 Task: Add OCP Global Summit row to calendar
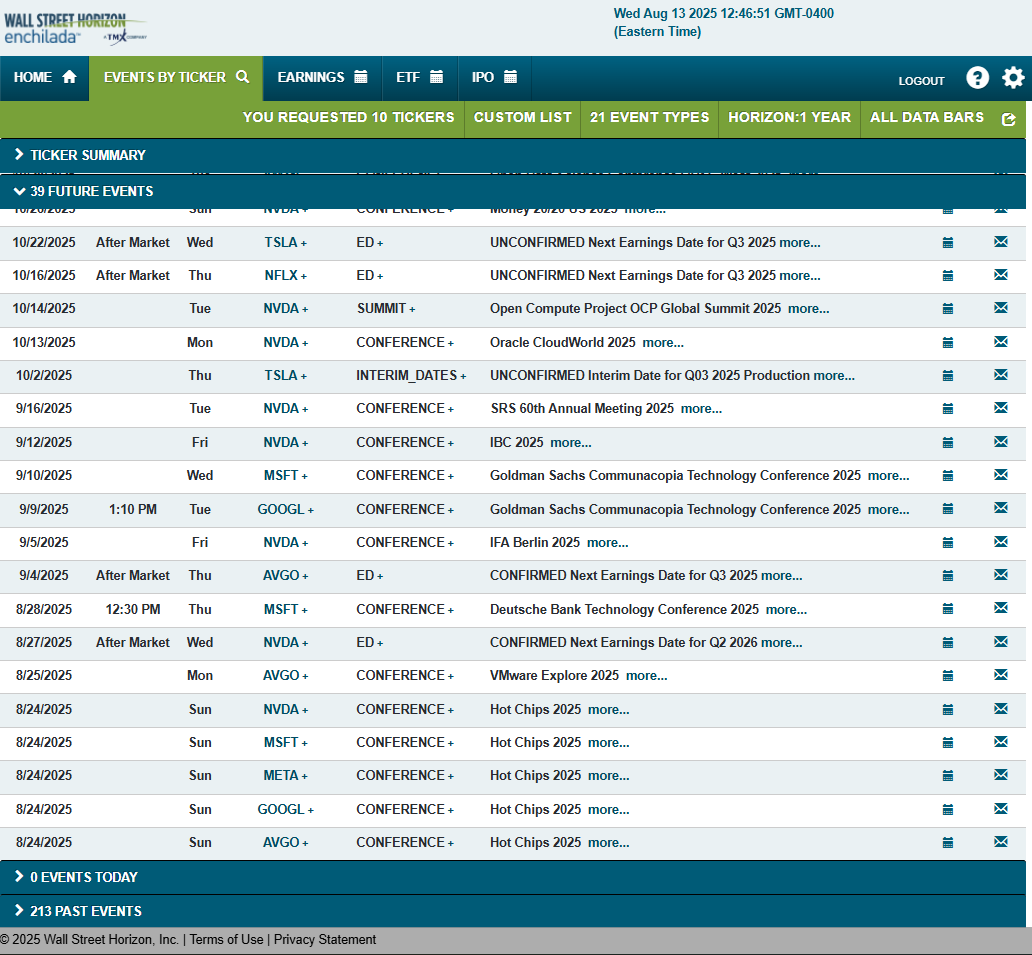coord(948,309)
